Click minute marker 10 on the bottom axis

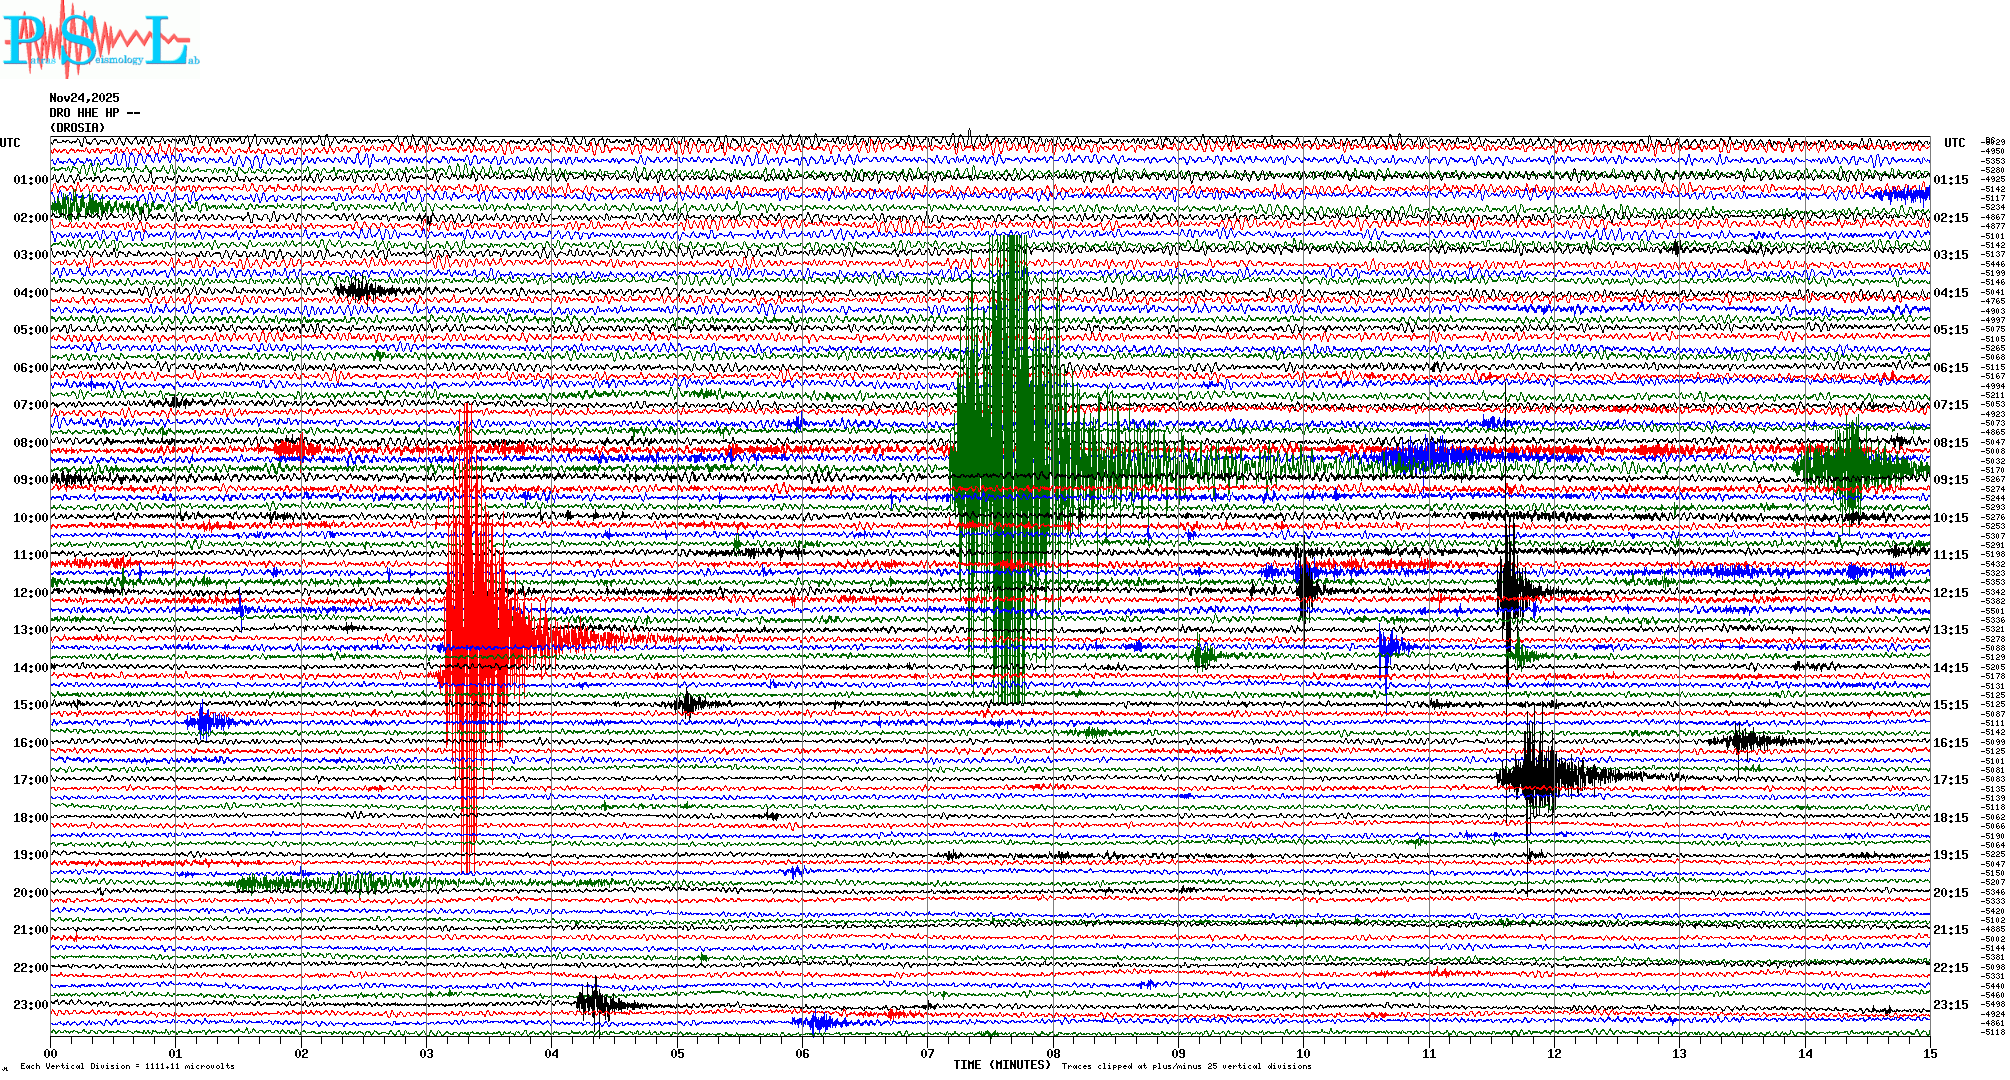[x=1303, y=1053]
